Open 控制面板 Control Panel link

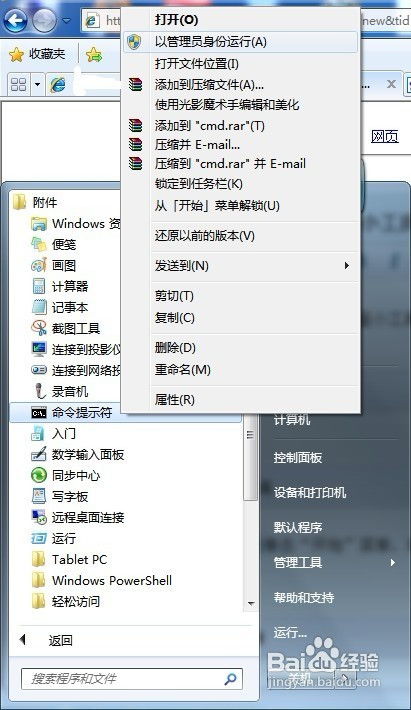tap(298, 457)
